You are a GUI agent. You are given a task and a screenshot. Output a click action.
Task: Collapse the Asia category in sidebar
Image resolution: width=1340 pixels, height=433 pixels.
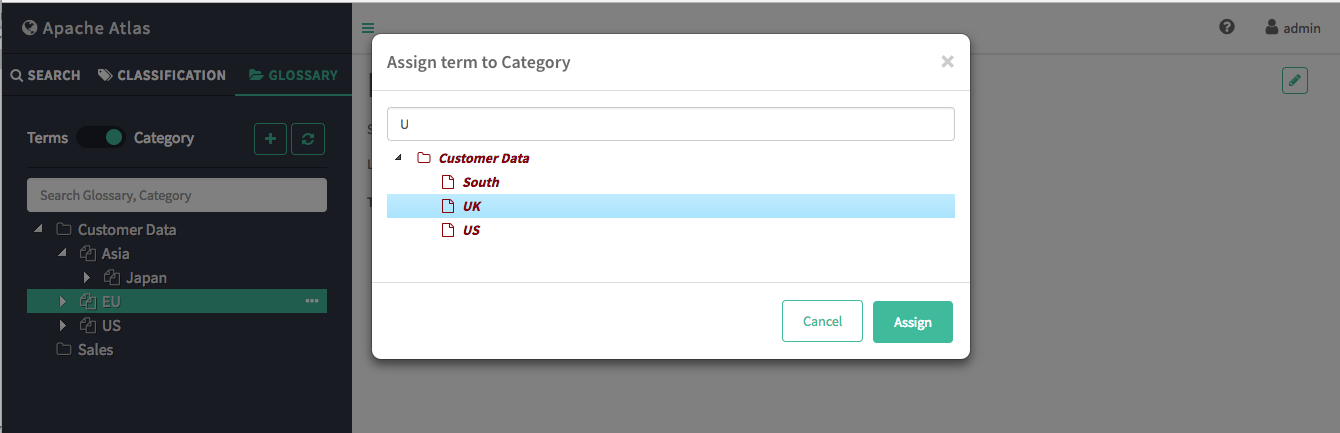pos(62,254)
